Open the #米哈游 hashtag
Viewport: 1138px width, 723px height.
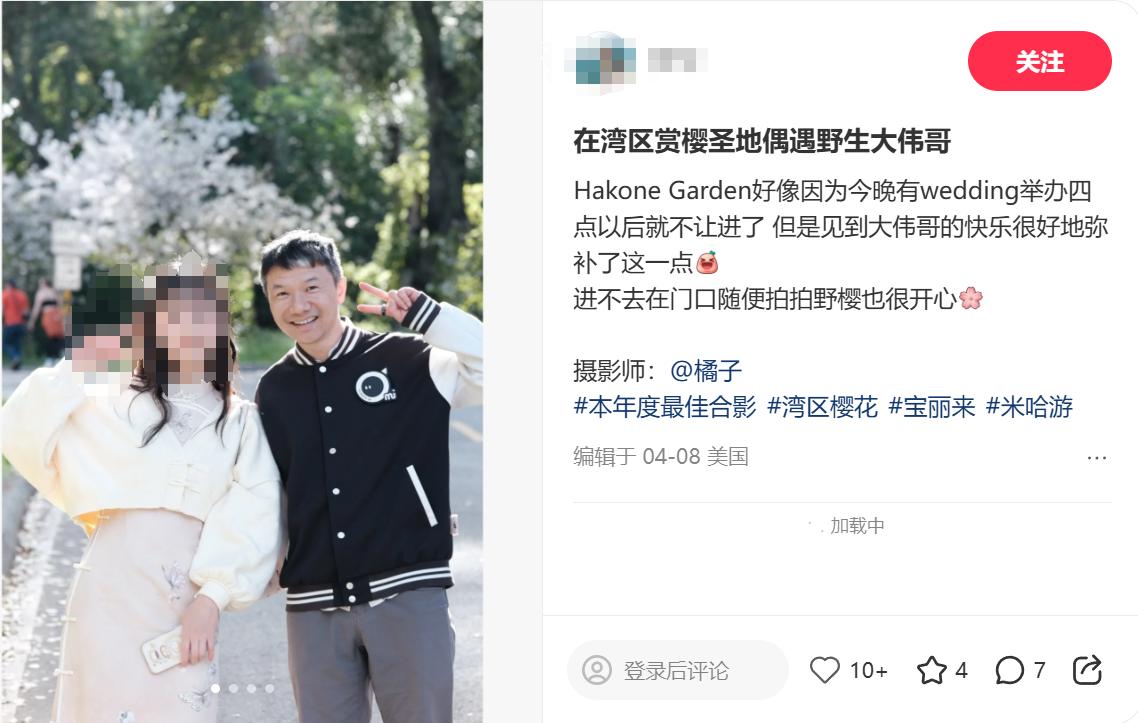coord(1029,407)
